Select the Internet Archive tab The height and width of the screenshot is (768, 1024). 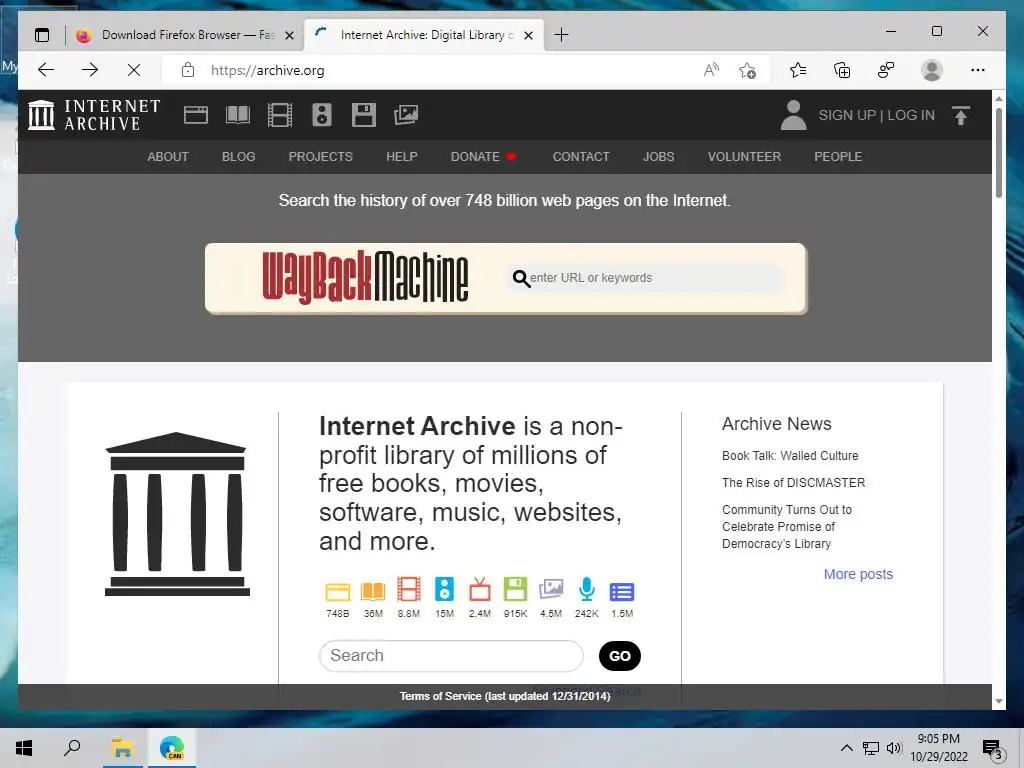coord(422,35)
